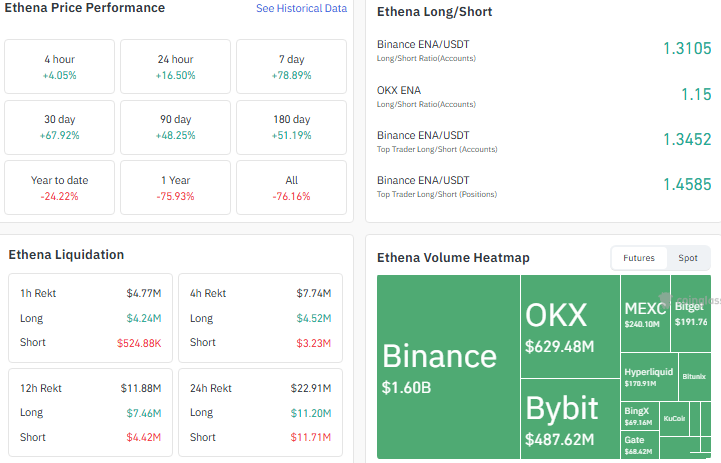The width and height of the screenshot is (721, 463).
Task: Click the 24h Rekt total $22.91M
Action: tap(311, 389)
